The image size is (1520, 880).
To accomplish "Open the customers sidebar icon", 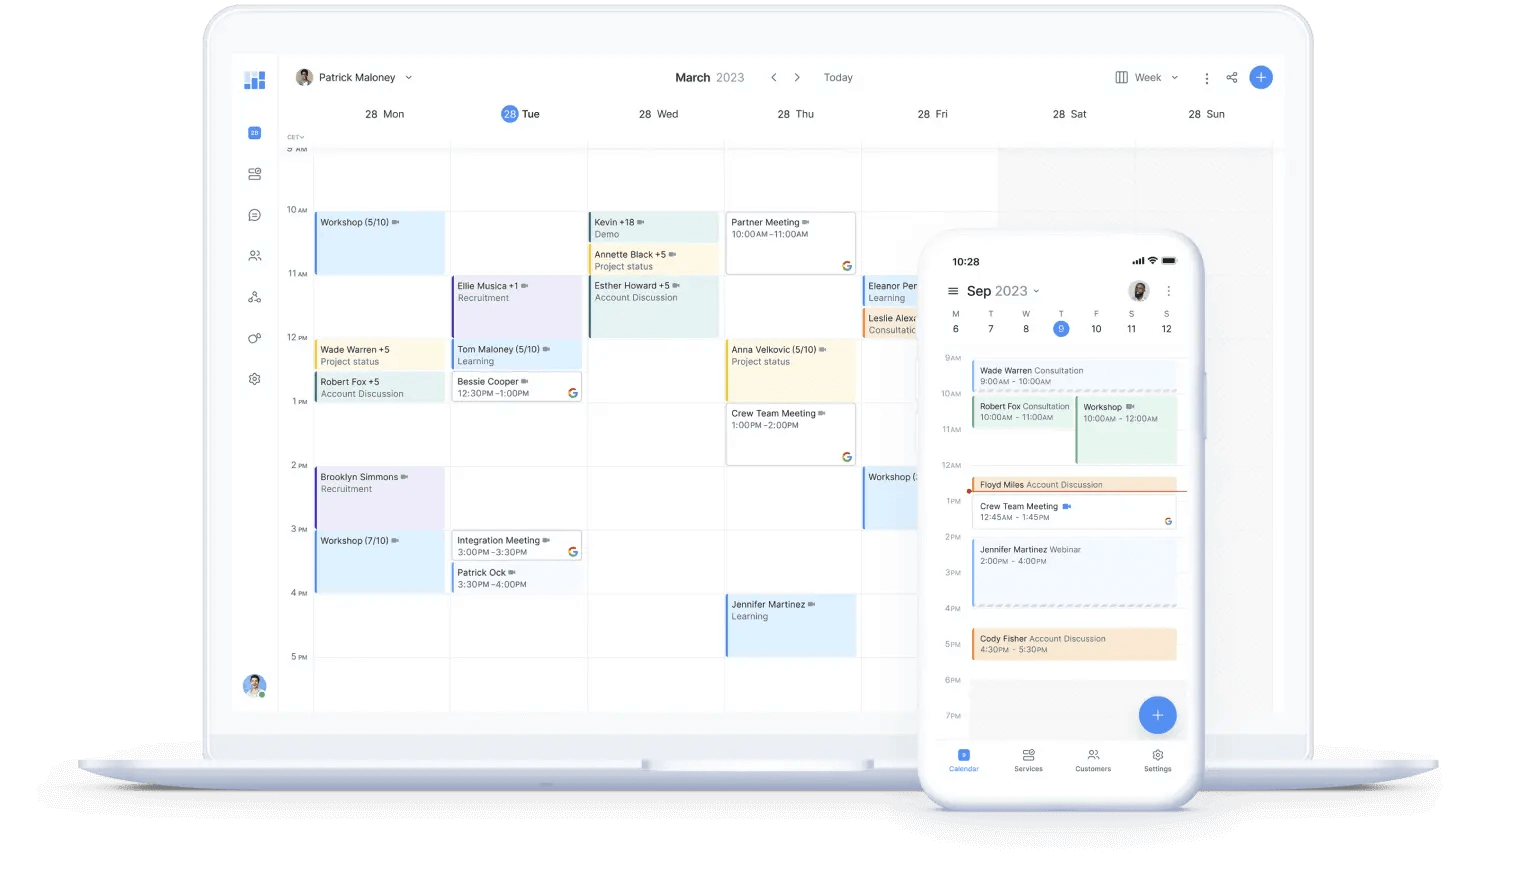I will pos(254,256).
